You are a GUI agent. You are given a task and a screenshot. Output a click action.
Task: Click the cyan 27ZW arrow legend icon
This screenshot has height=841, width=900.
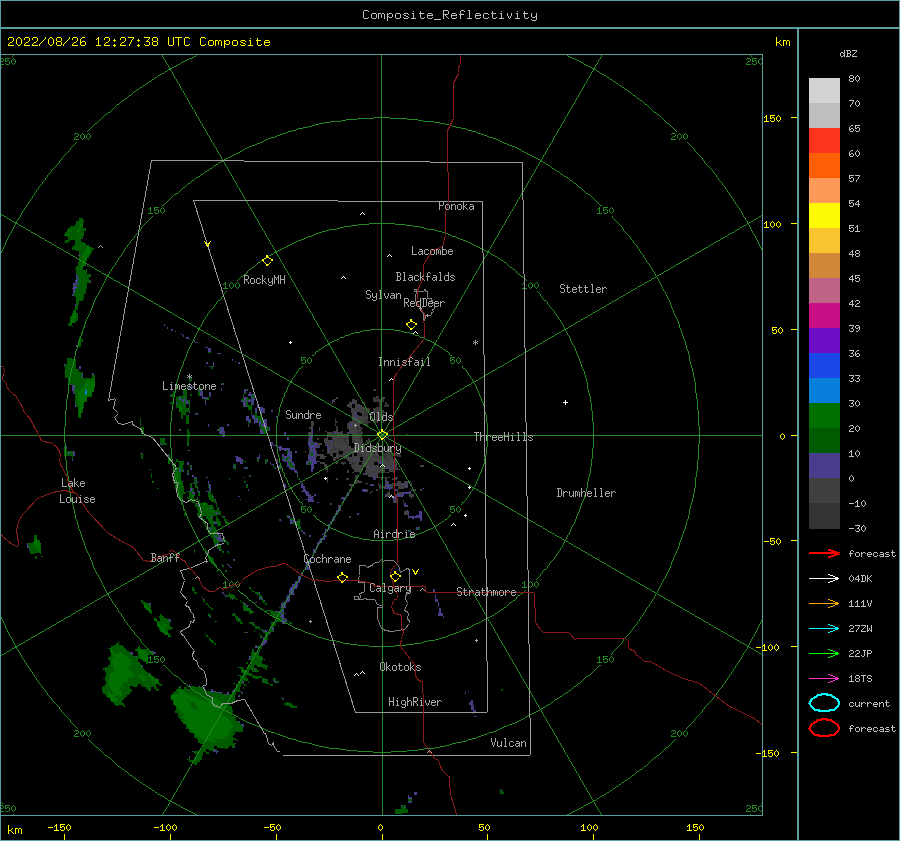[x=824, y=629]
